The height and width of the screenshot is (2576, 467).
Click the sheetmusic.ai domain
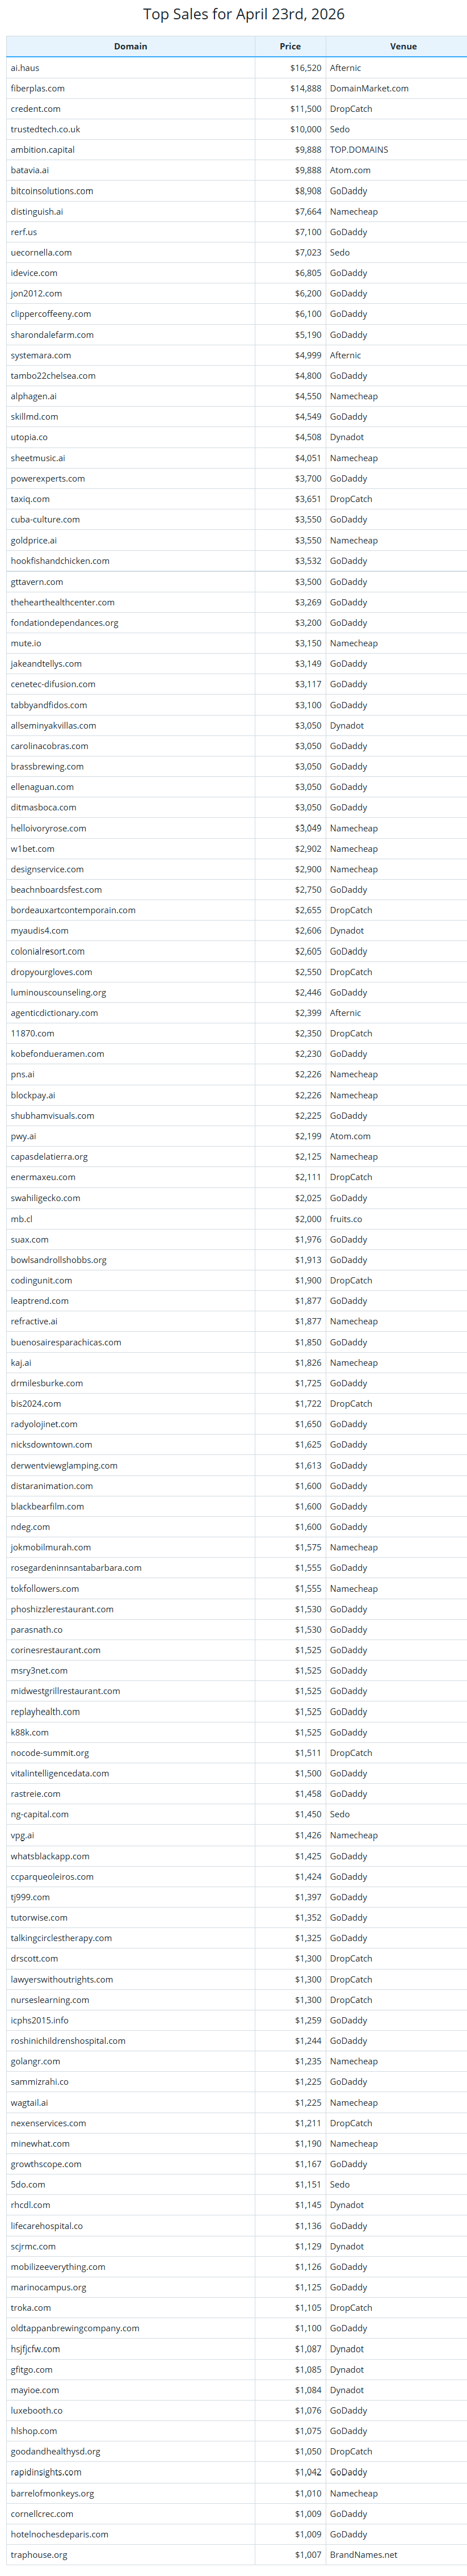click(38, 458)
